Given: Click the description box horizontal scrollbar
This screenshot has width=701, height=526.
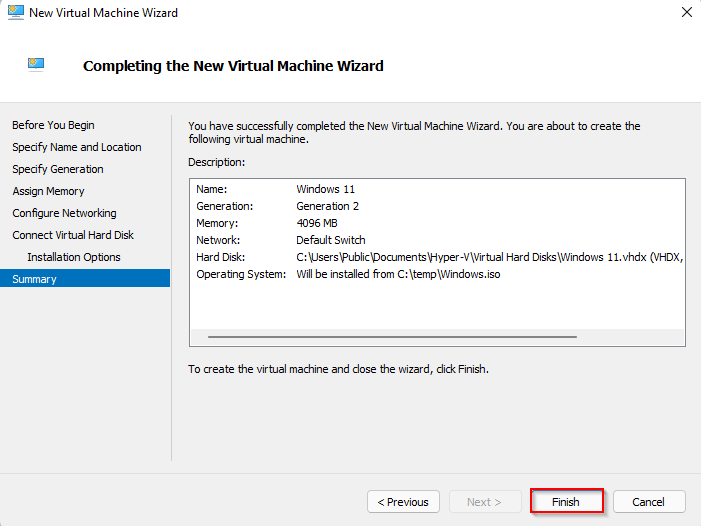Looking at the screenshot, I should point(392,337).
